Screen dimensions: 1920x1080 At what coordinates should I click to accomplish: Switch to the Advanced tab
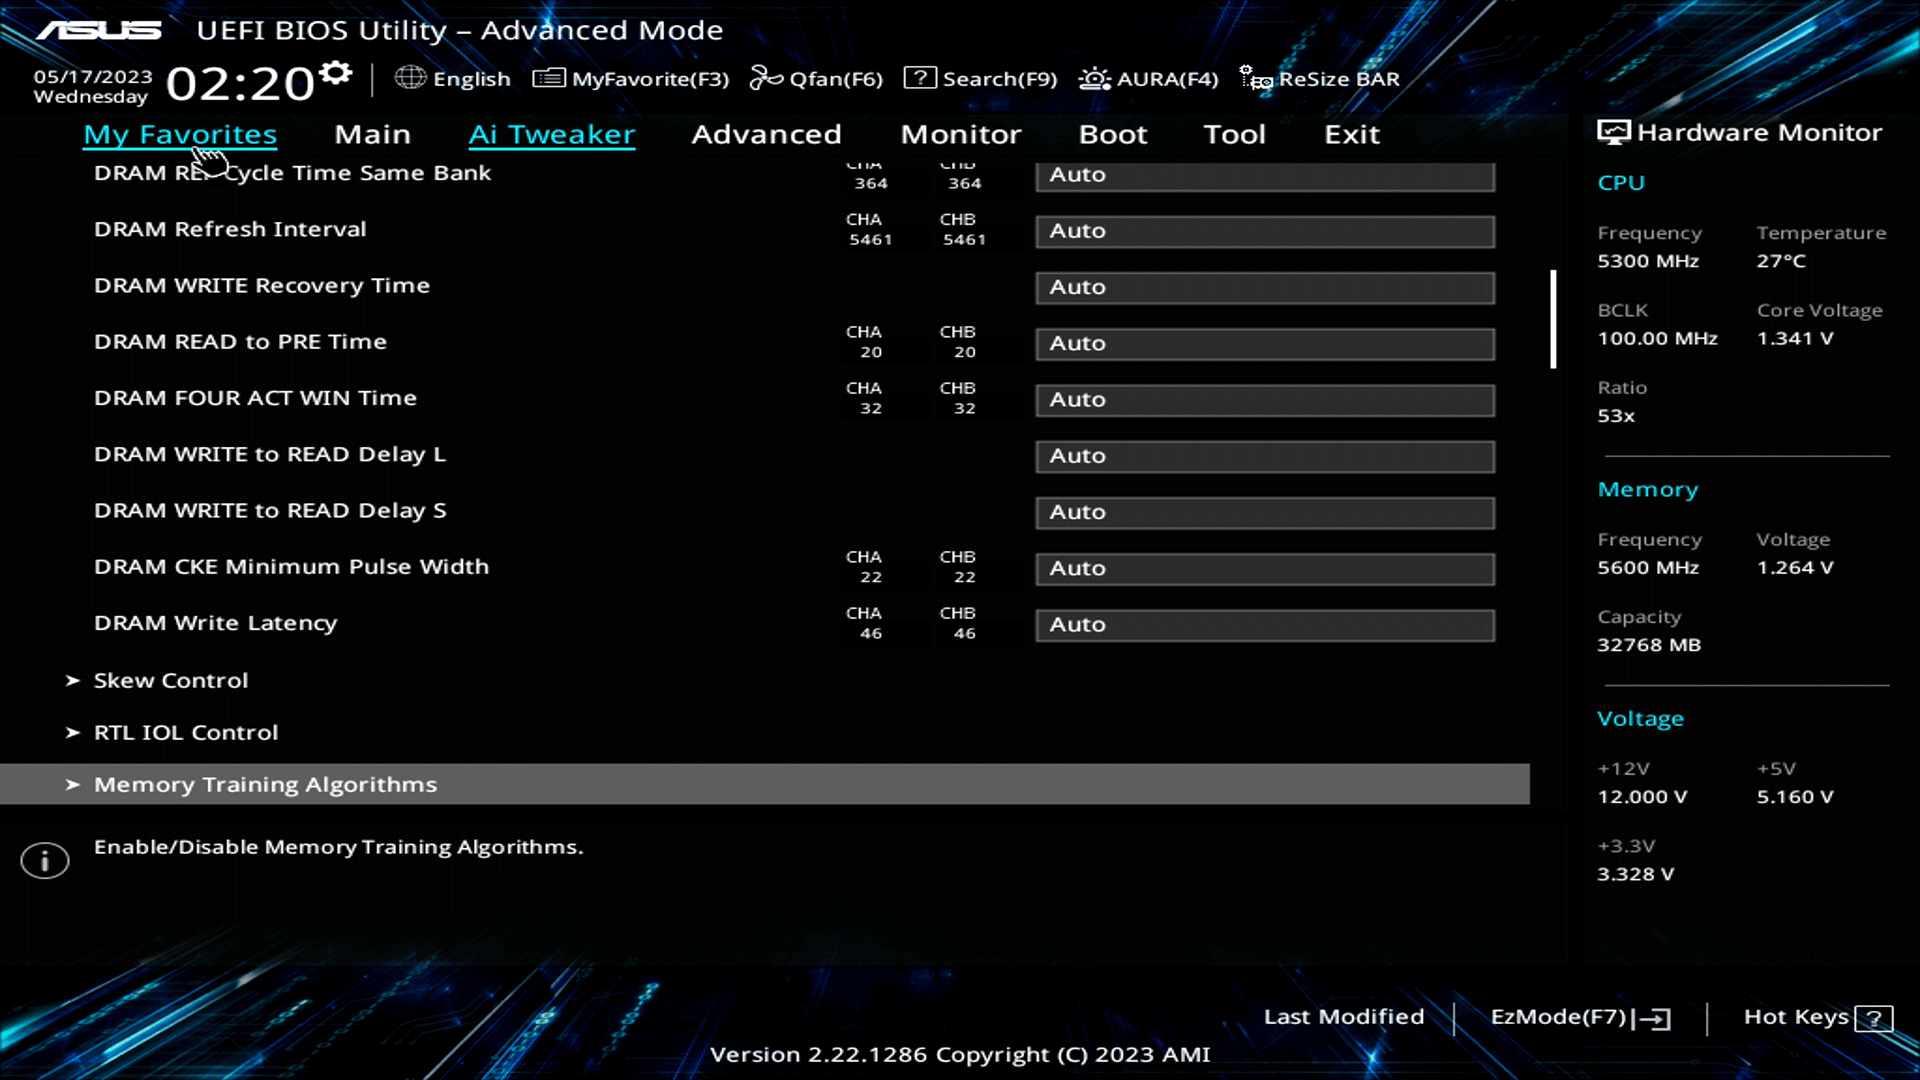pos(766,134)
